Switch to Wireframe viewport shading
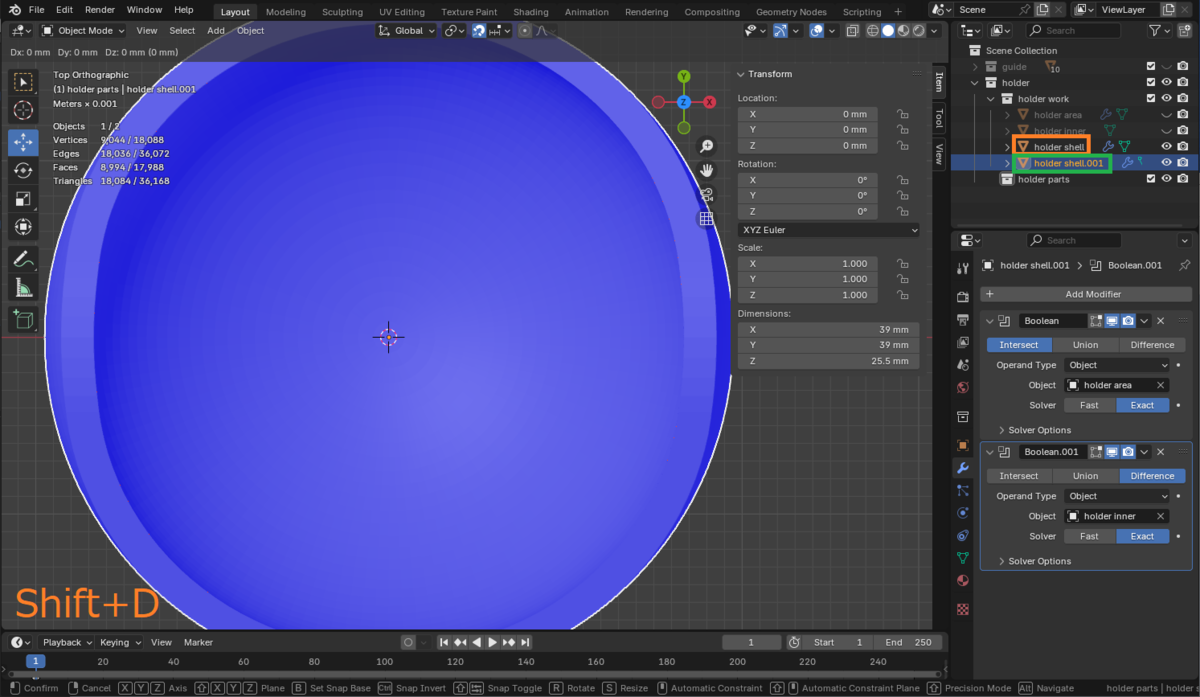1200x697 pixels. click(x=872, y=31)
